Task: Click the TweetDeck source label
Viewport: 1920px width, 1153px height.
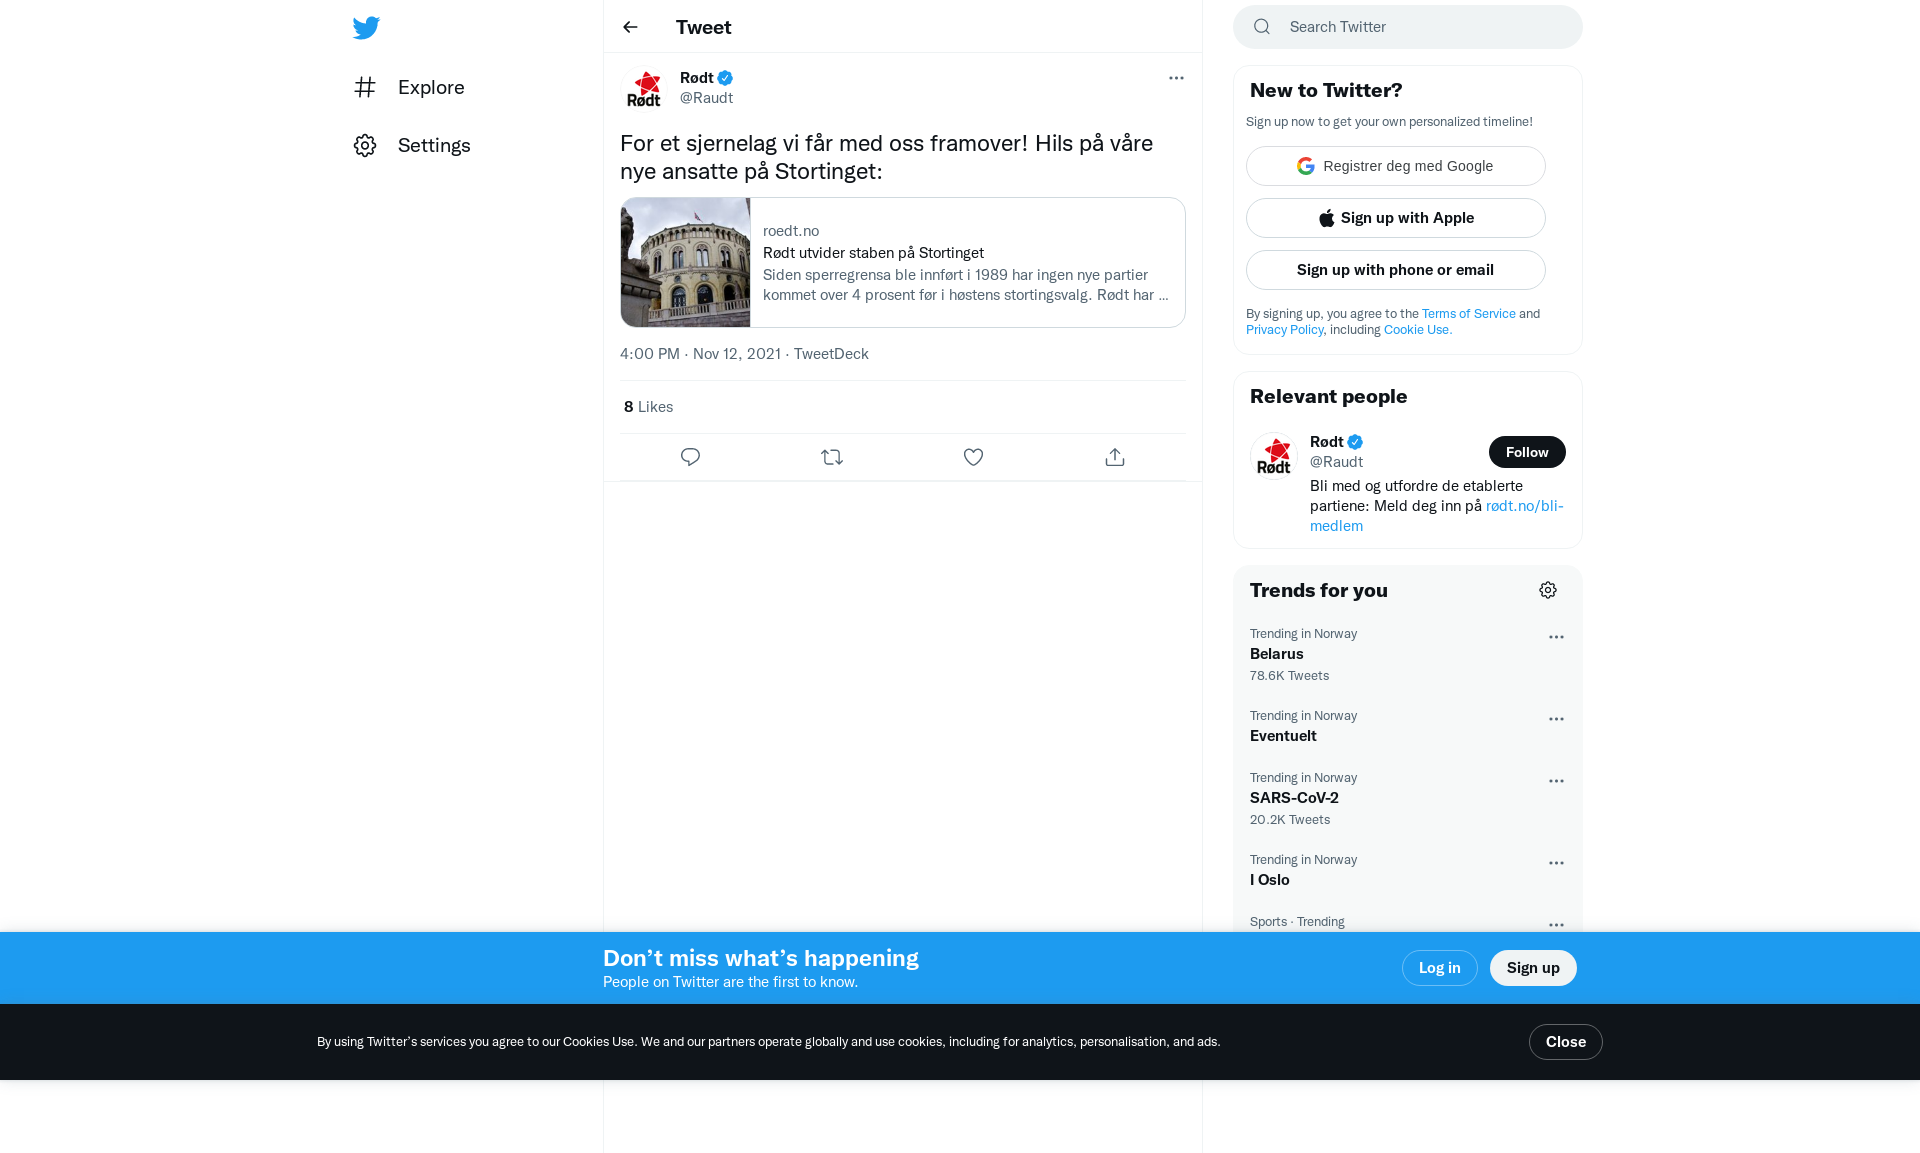Action: click(x=831, y=354)
